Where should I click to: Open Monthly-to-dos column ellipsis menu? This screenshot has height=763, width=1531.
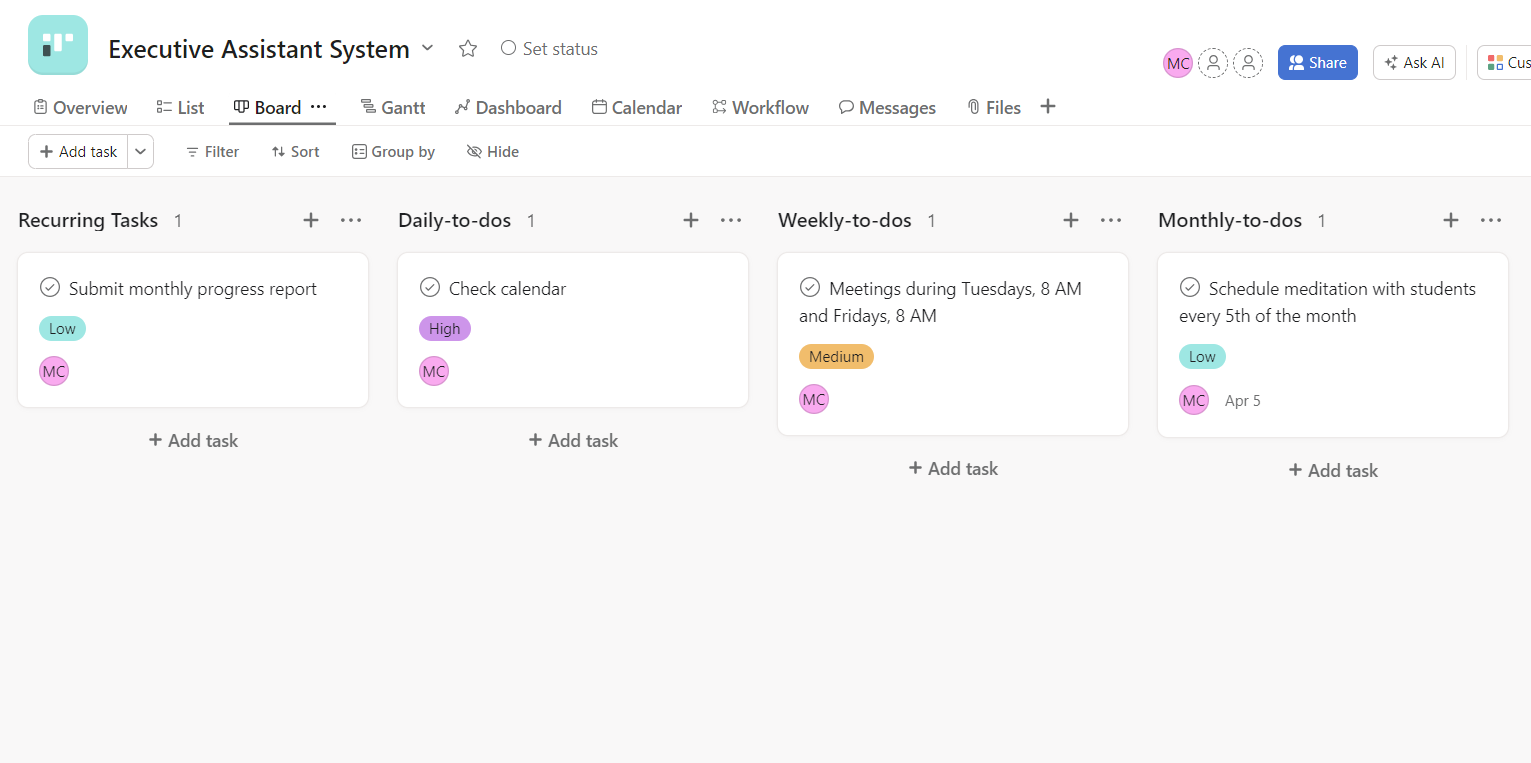tap(1491, 220)
